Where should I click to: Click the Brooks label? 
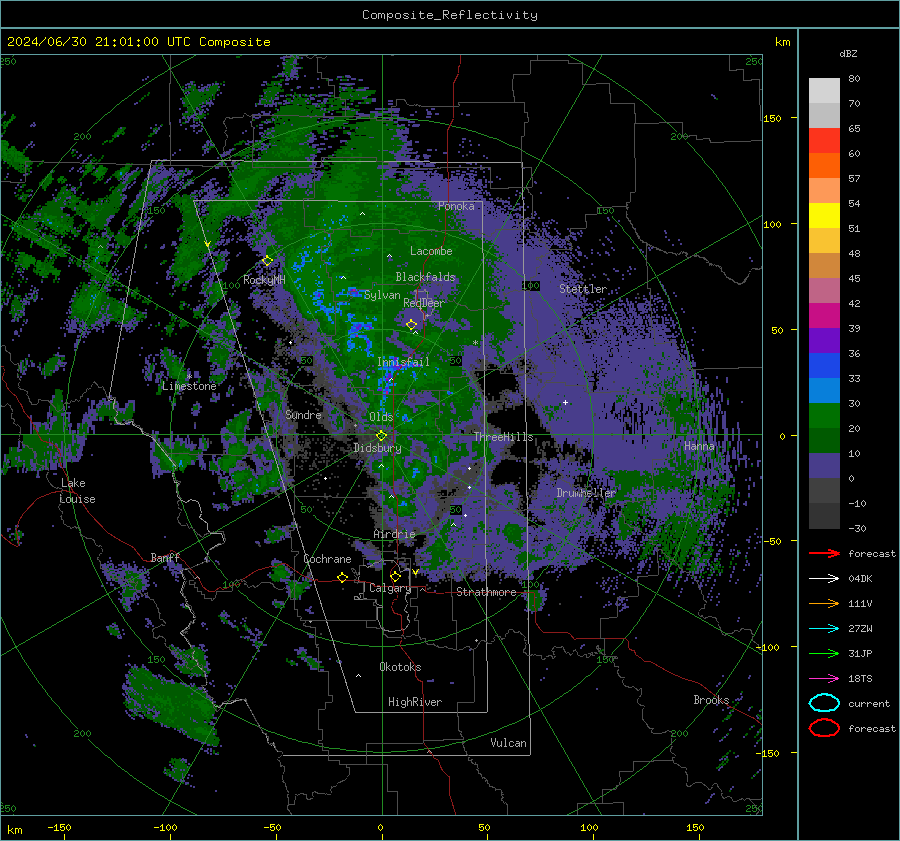(x=711, y=700)
